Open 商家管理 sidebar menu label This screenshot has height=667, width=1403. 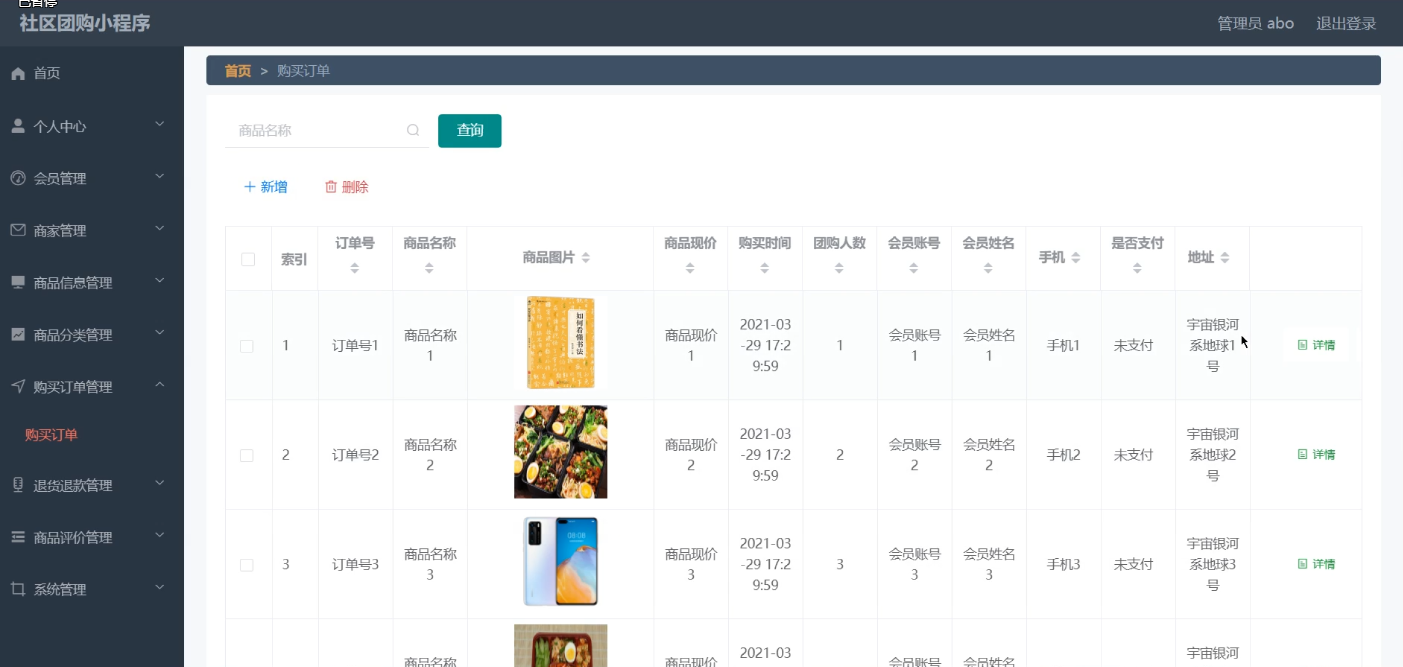point(60,231)
